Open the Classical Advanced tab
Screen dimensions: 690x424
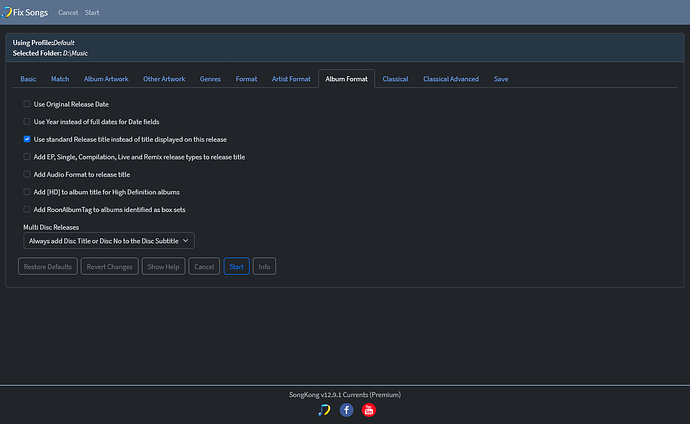pyautogui.click(x=451, y=79)
